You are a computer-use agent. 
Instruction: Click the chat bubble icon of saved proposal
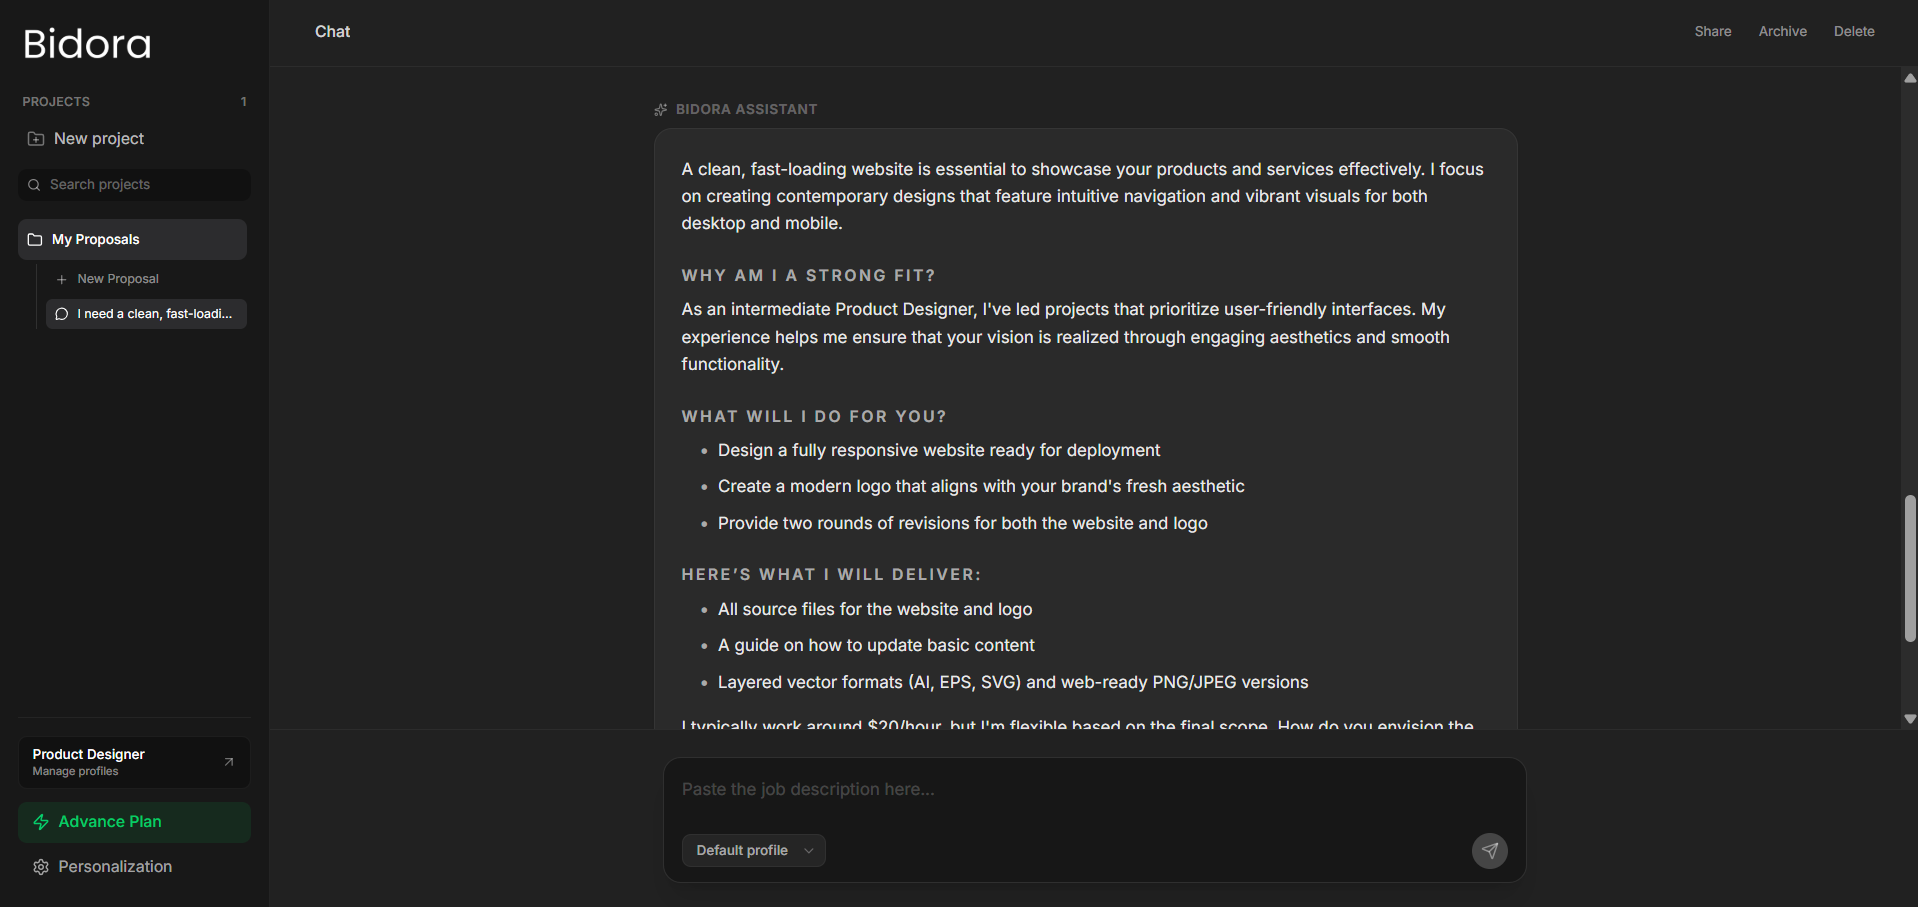62,314
